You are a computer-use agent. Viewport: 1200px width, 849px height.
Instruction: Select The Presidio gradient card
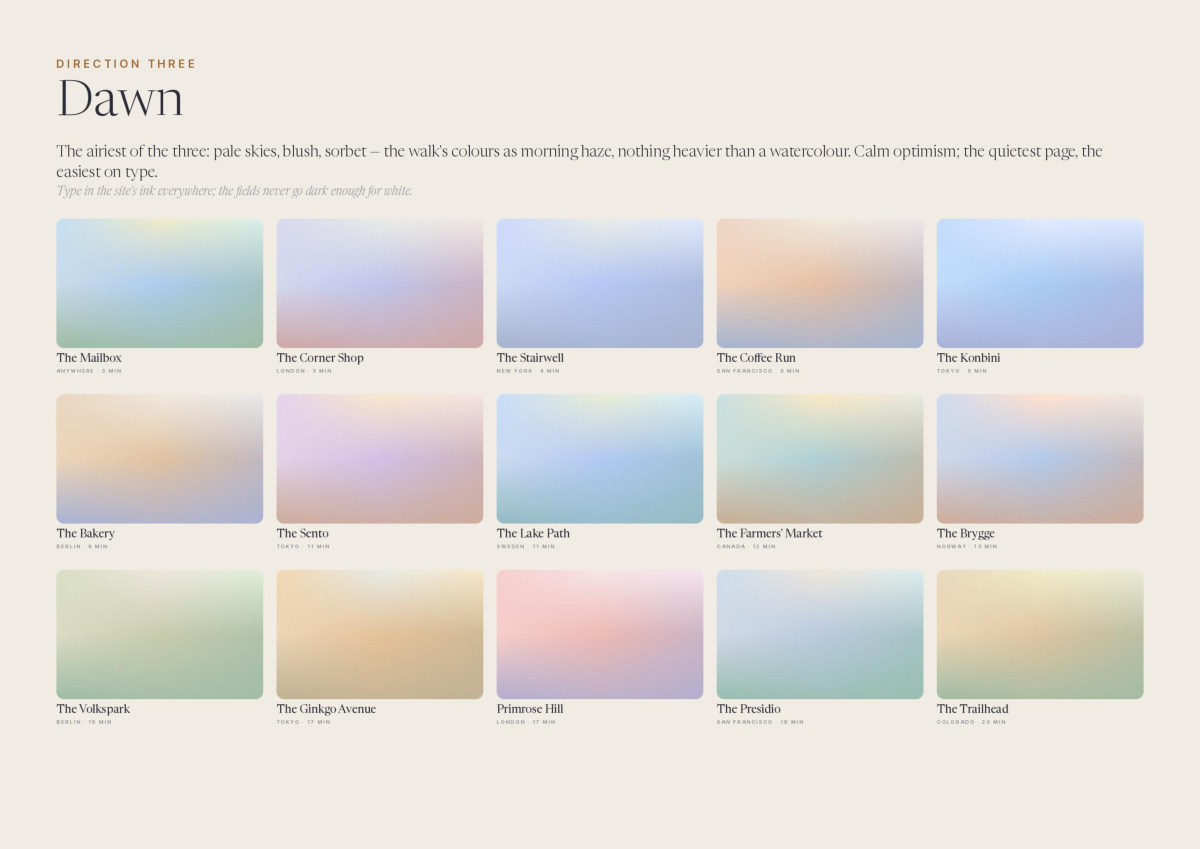pyautogui.click(x=820, y=634)
